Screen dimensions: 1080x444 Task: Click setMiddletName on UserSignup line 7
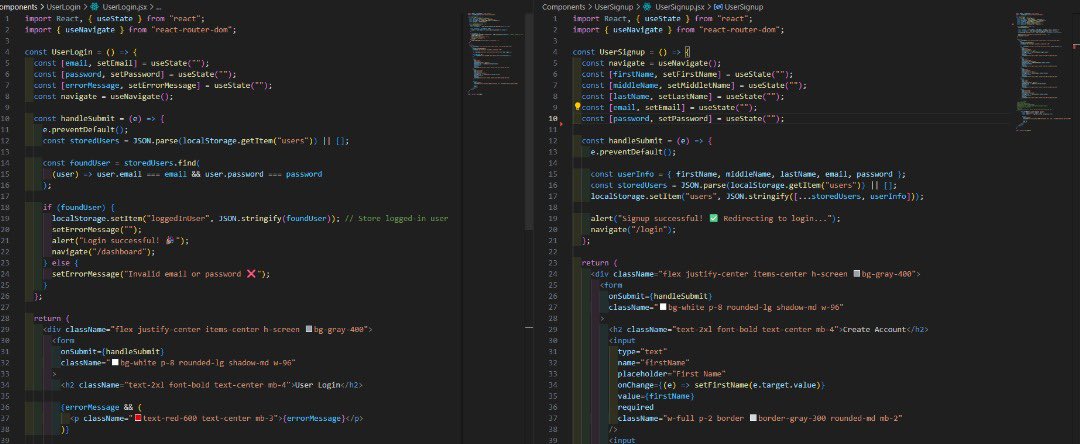700,85
